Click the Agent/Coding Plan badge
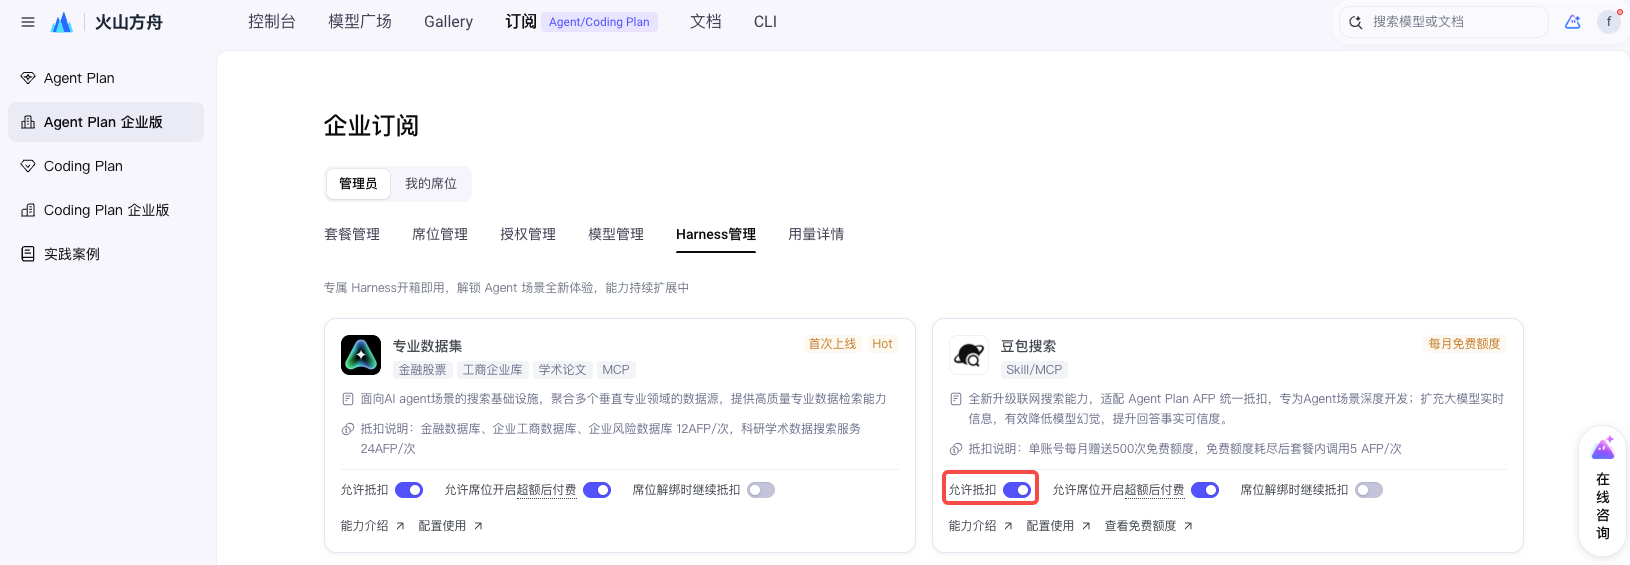This screenshot has width=1630, height=565. pos(599,22)
